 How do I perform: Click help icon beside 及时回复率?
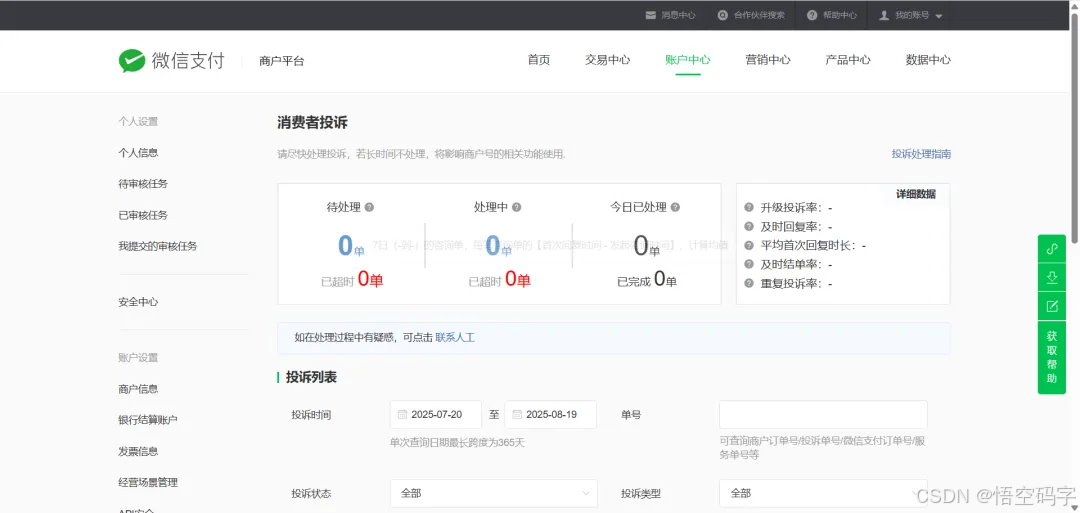click(749, 227)
